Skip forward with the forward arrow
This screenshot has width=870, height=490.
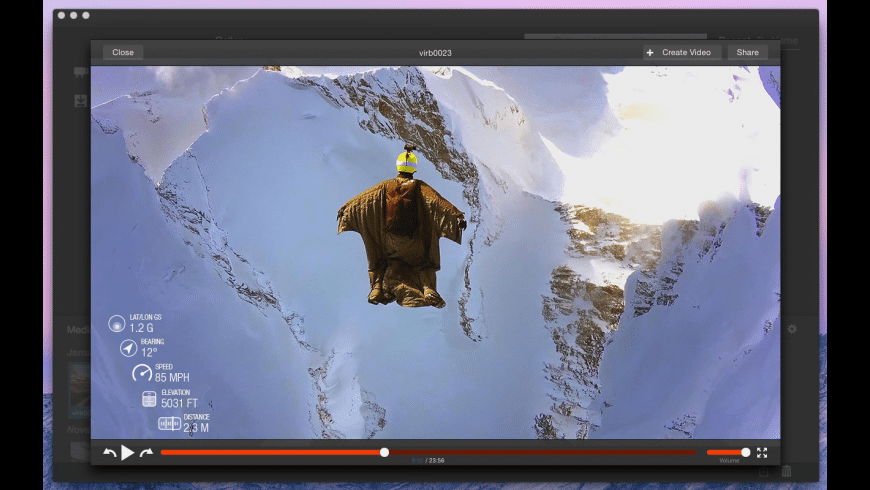tap(146, 453)
